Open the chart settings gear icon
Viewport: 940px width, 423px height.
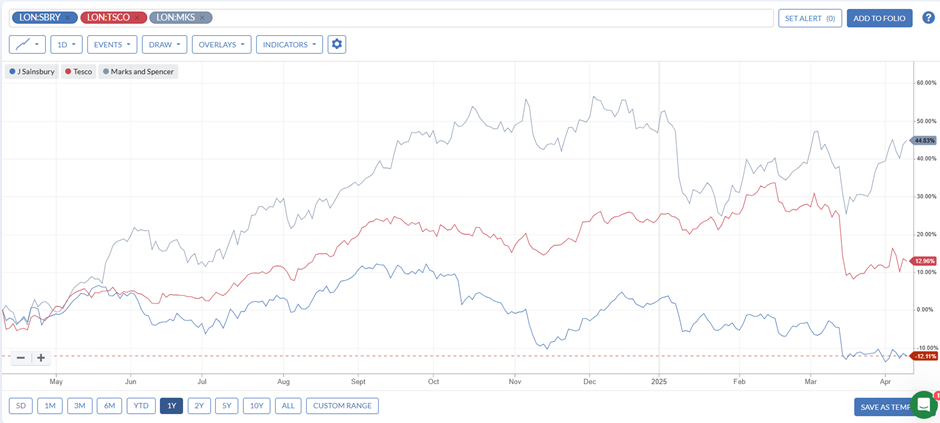337,44
